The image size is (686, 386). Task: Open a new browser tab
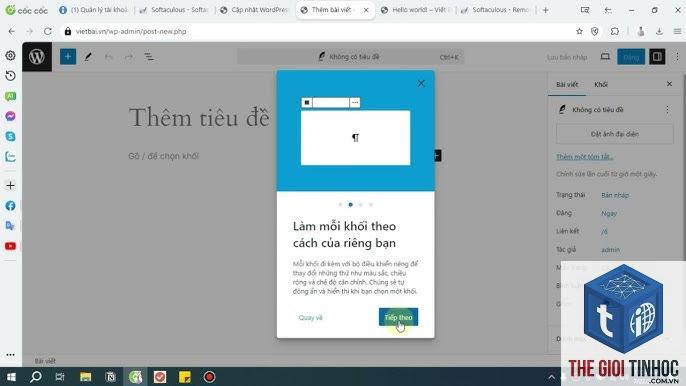tap(546, 10)
